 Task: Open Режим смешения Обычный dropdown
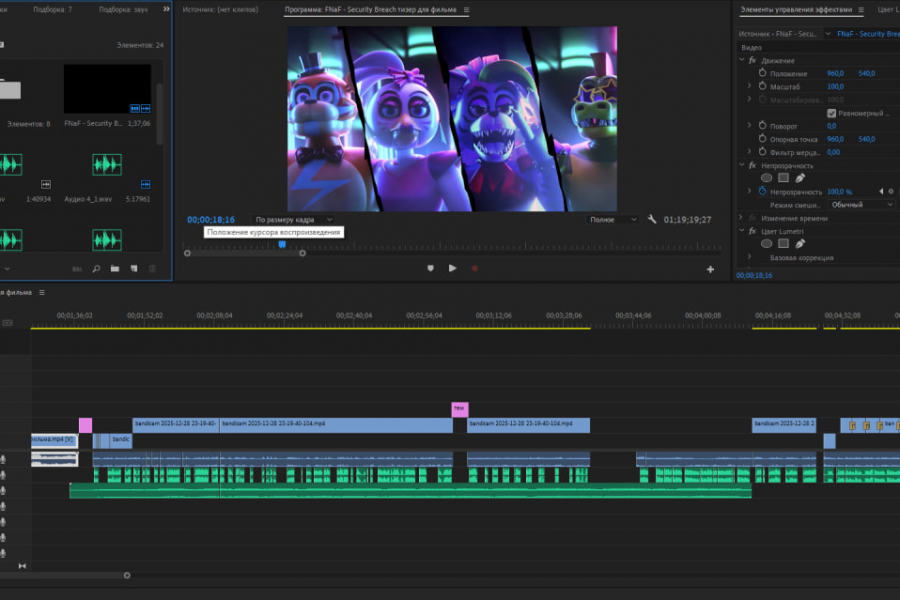[x=861, y=204]
